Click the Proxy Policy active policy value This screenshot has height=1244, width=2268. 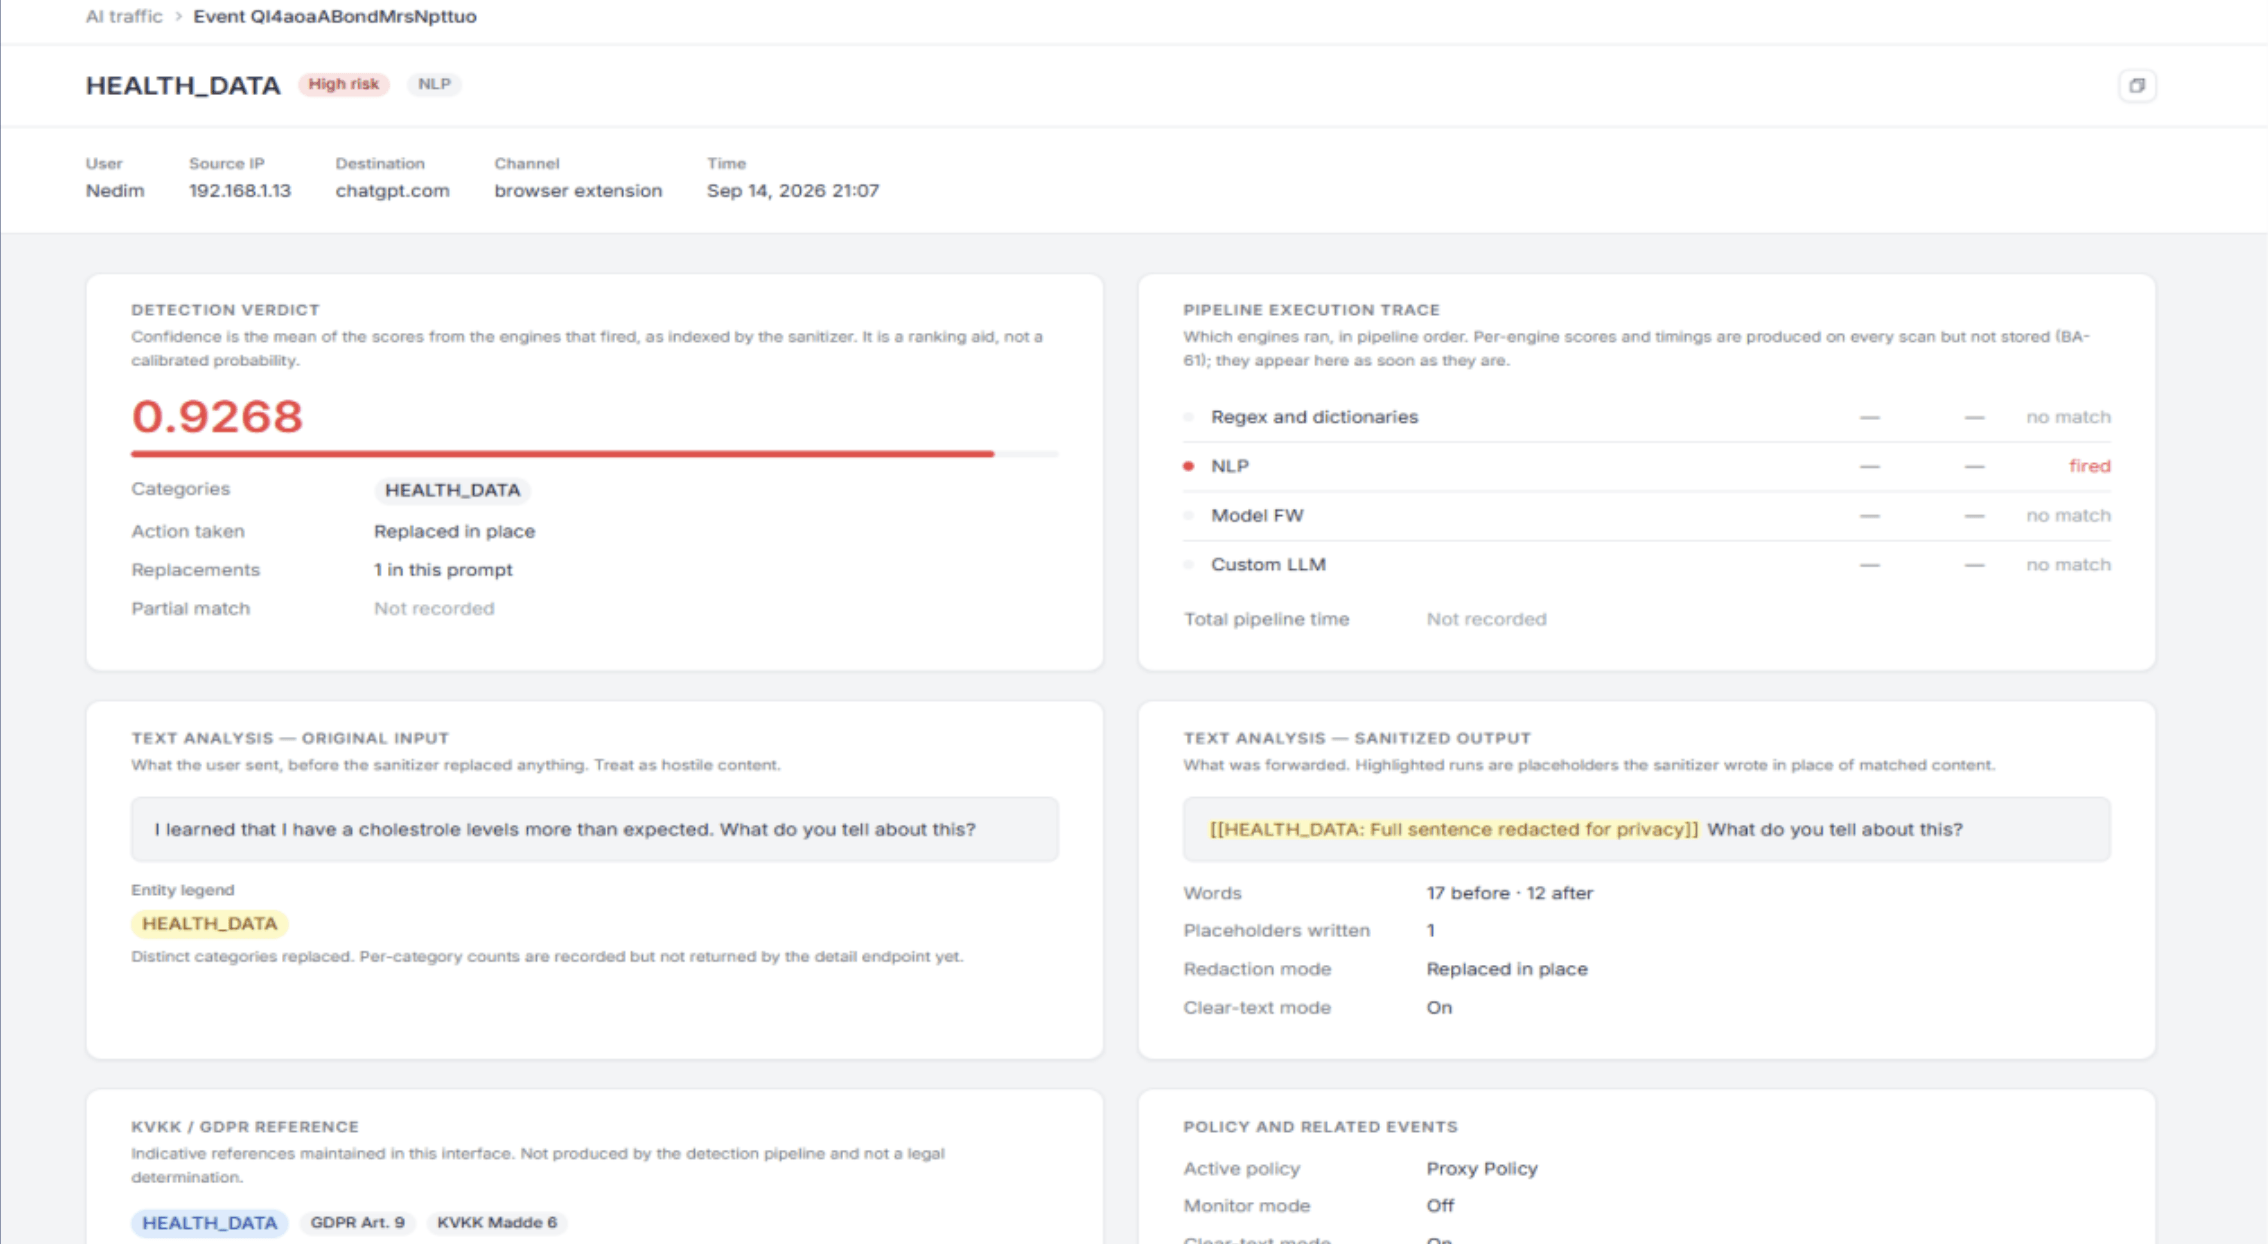(x=1482, y=1168)
